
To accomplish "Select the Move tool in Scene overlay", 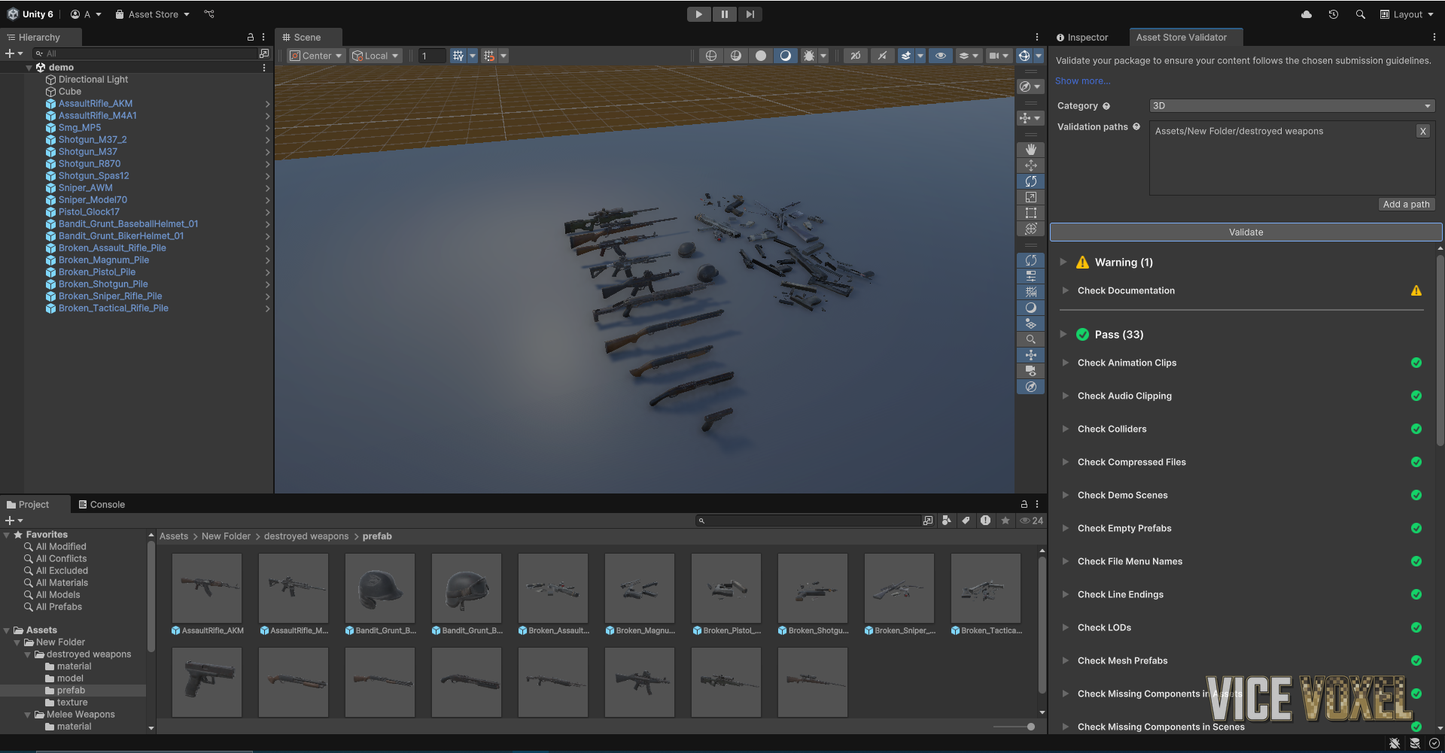I will click(x=1030, y=165).
